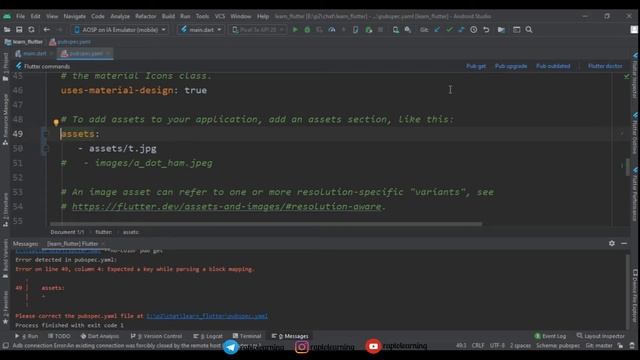Open the device selector dropdown AOSP Emulator
This screenshot has width=640, height=360.
[x=120, y=30]
